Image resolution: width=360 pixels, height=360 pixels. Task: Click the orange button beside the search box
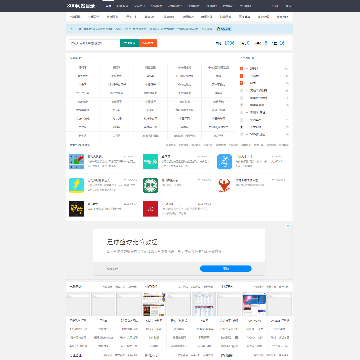(148, 43)
